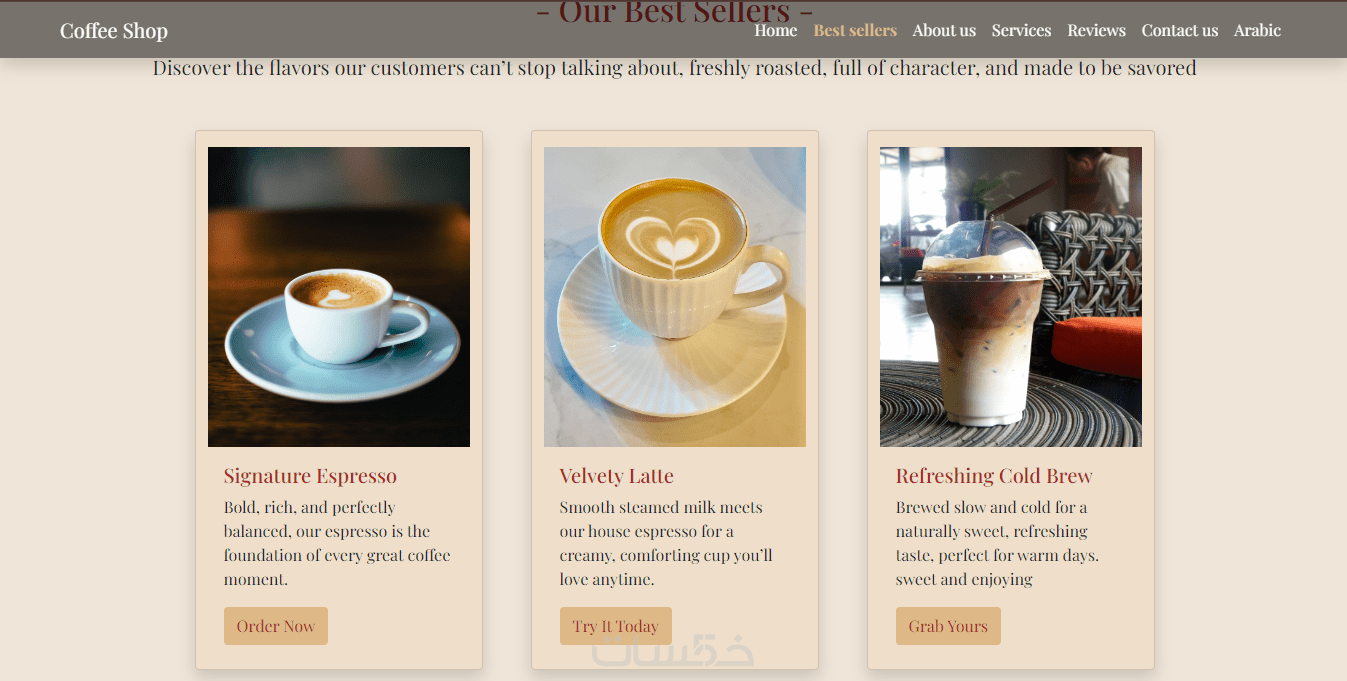
Task: Open the About us page link
Action: (944, 30)
